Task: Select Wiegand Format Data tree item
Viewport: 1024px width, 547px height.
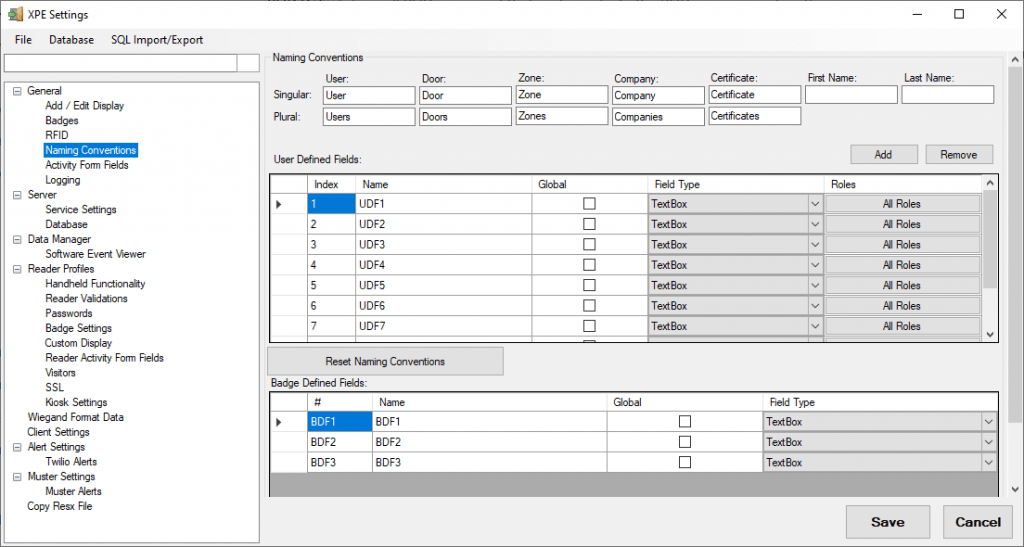Action: tap(75, 417)
